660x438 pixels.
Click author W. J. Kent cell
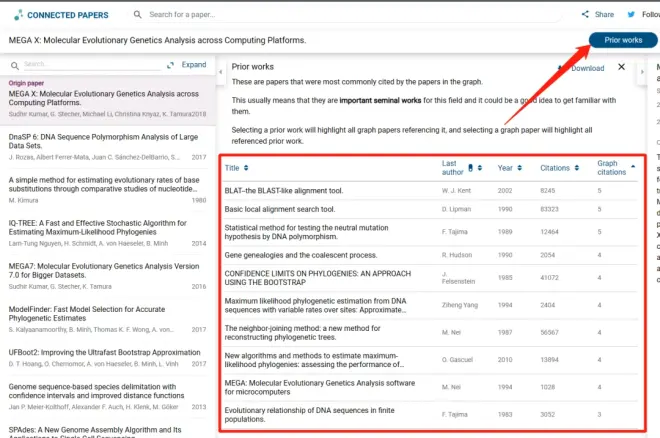[456, 191]
